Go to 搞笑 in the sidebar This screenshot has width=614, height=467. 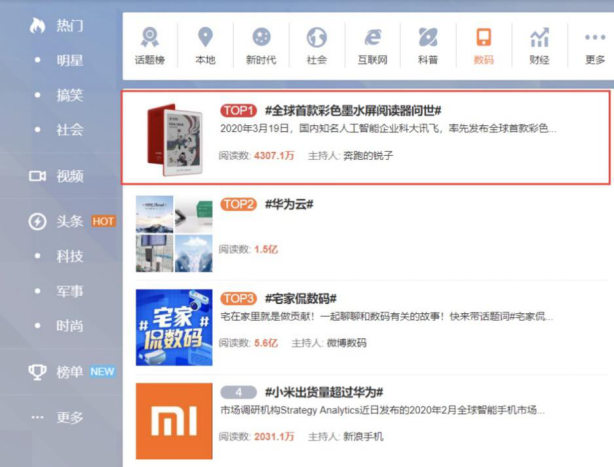pyautogui.click(x=70, y=95)
